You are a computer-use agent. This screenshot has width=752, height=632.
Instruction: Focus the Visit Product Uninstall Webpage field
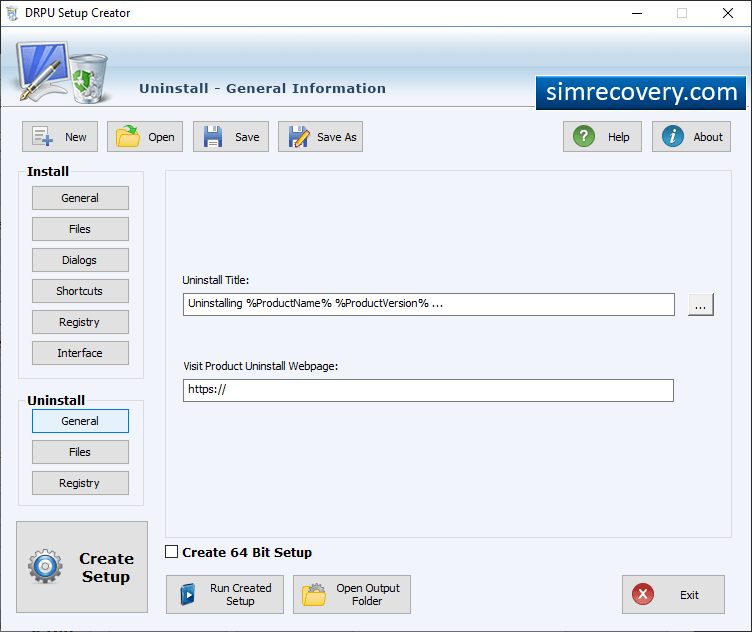click(x=428, y=390)
